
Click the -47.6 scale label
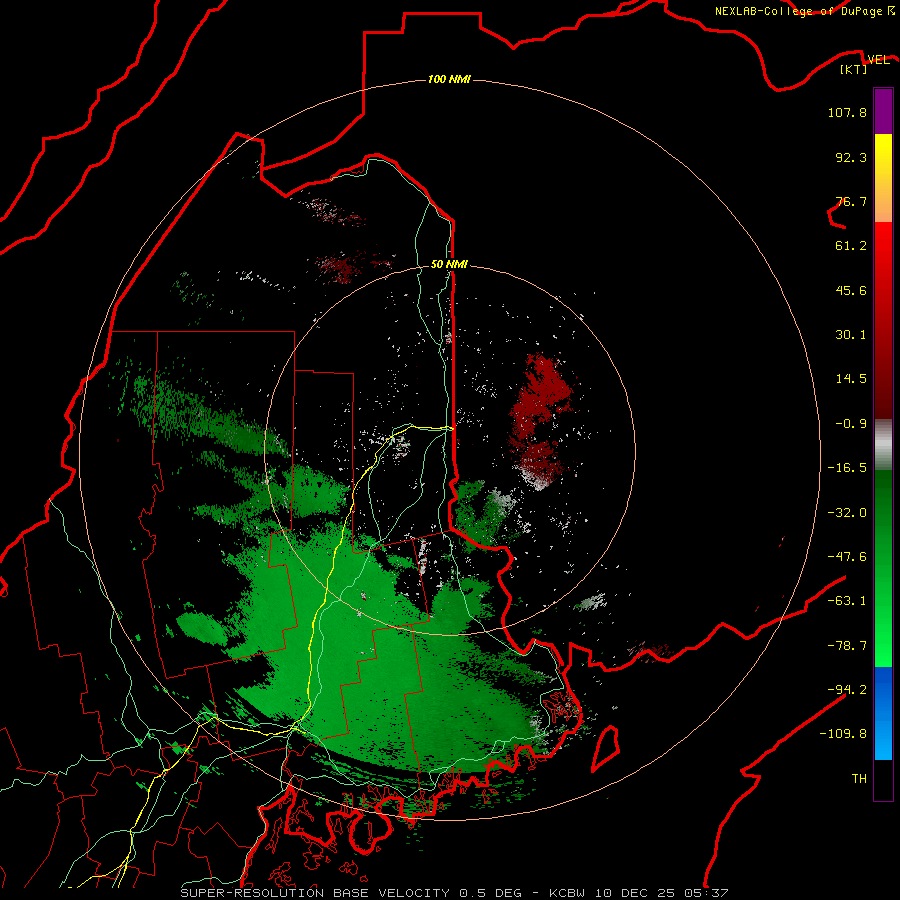pos(847,557)
